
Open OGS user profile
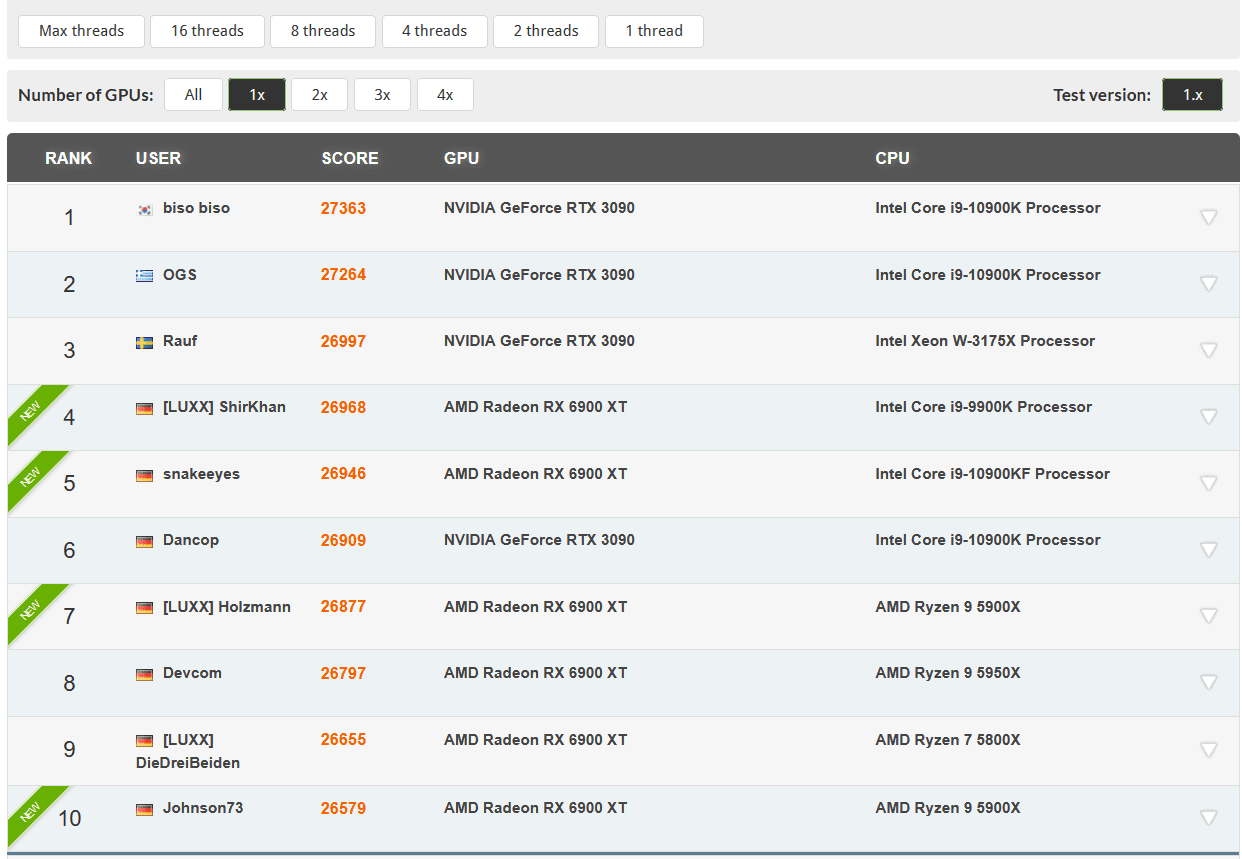click(x=180, y=275)
